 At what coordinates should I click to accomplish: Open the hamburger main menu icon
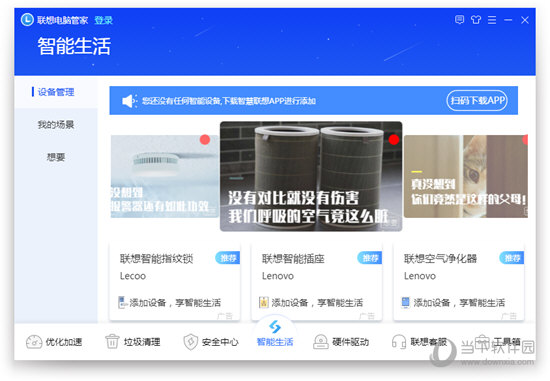pos(492,20)
